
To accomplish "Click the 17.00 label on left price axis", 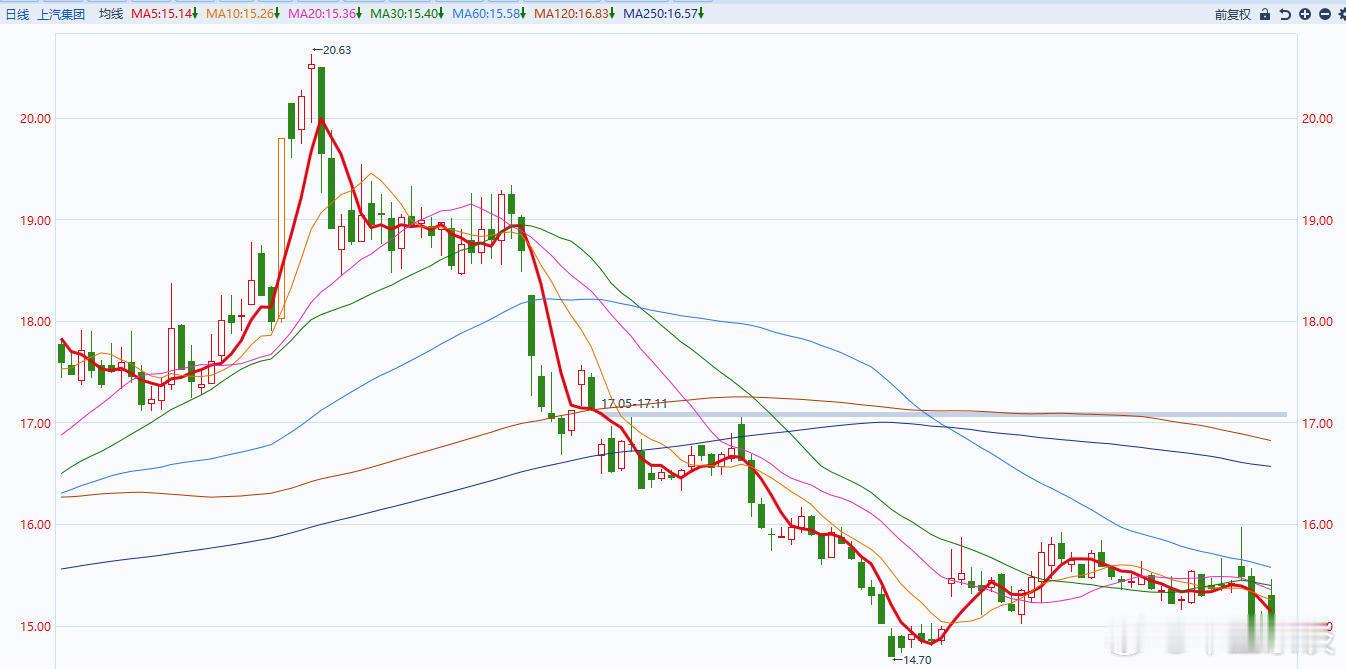I will point(35,423).
